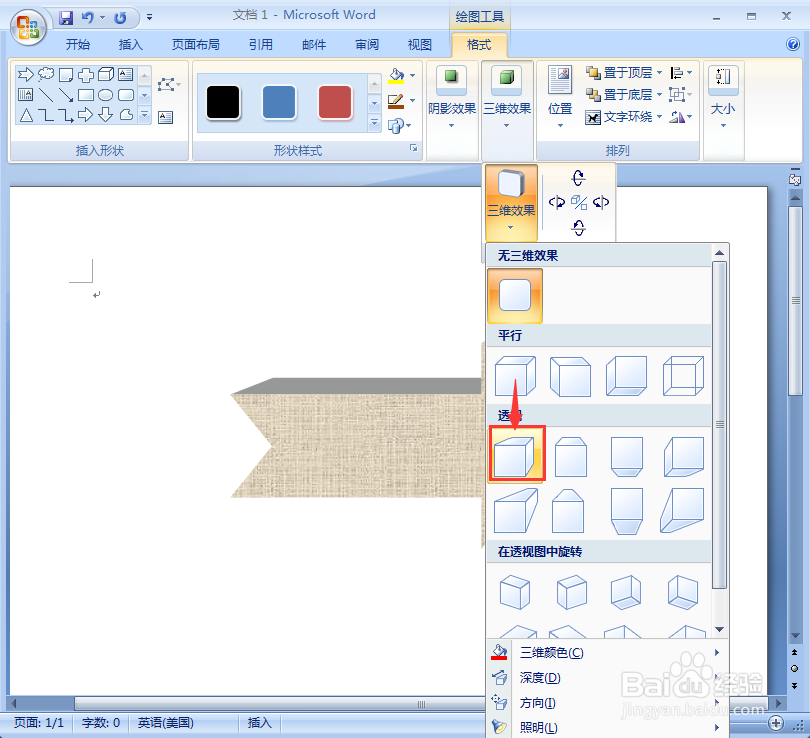Viewport: 810px width, 738px height.
Task: Choose the wireframe parallel 3-D style
Action: 683,376
